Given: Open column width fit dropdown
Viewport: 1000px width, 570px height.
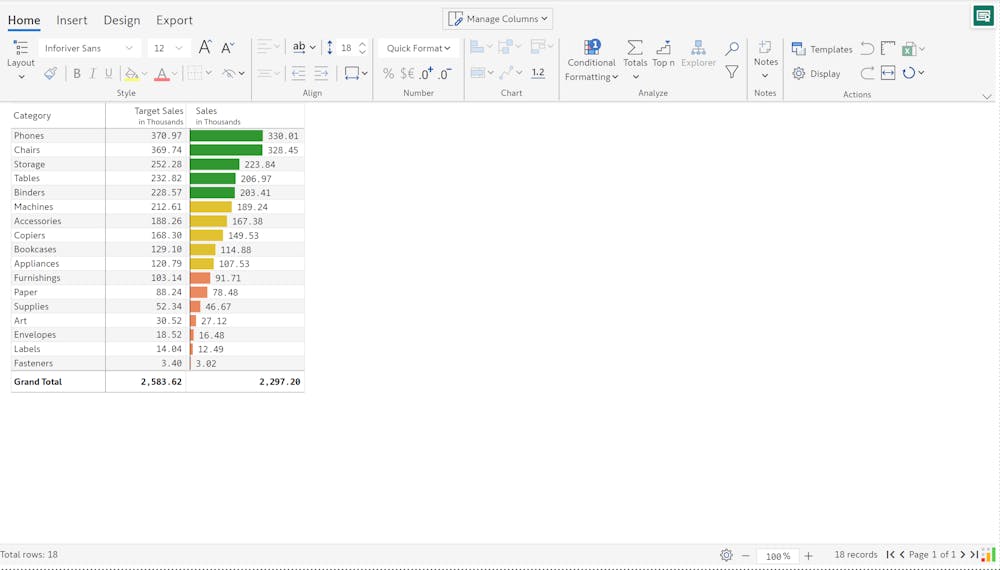Looking at the screenshot, I should tap(355, 73).
